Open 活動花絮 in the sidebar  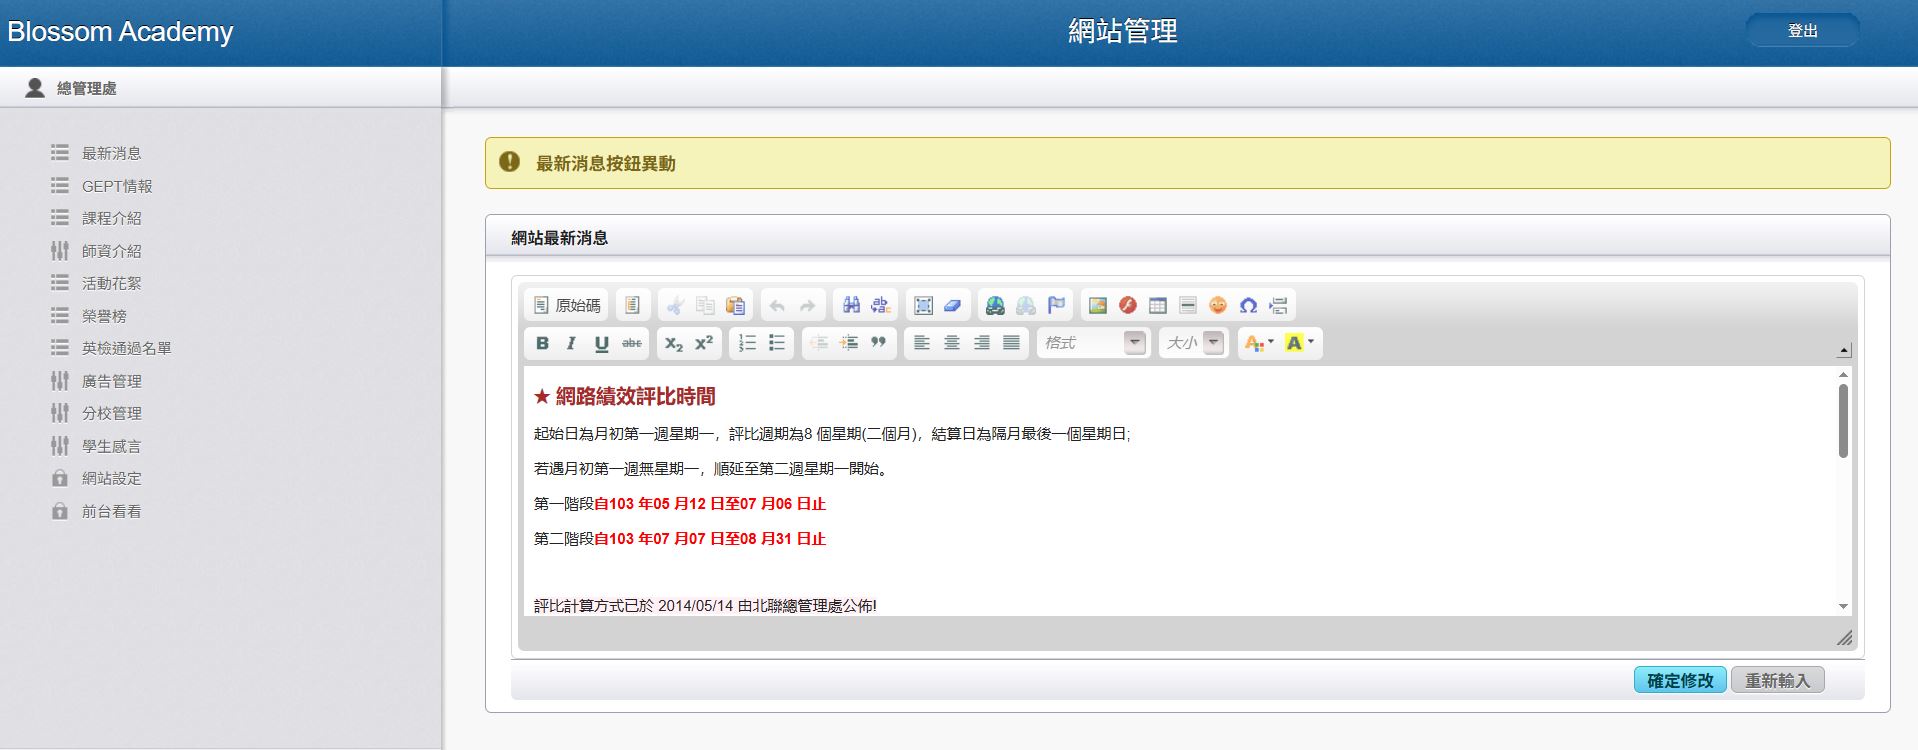[111, 283]
